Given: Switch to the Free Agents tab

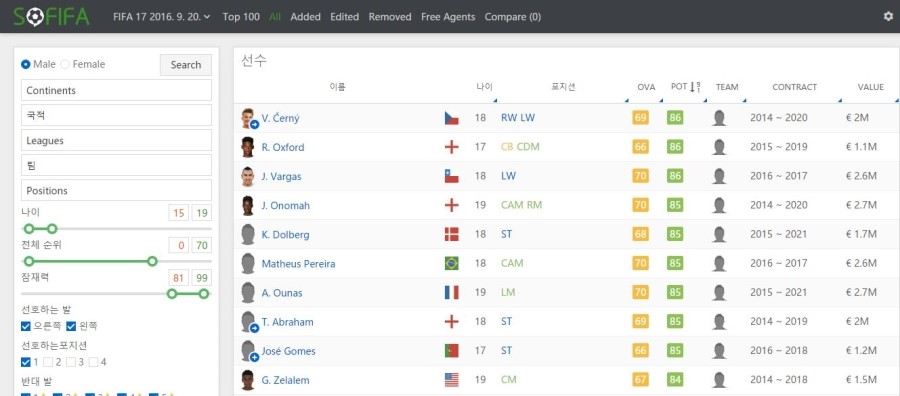Looking at the screenshot, I should pyautogui.click(x=448, y=17).
